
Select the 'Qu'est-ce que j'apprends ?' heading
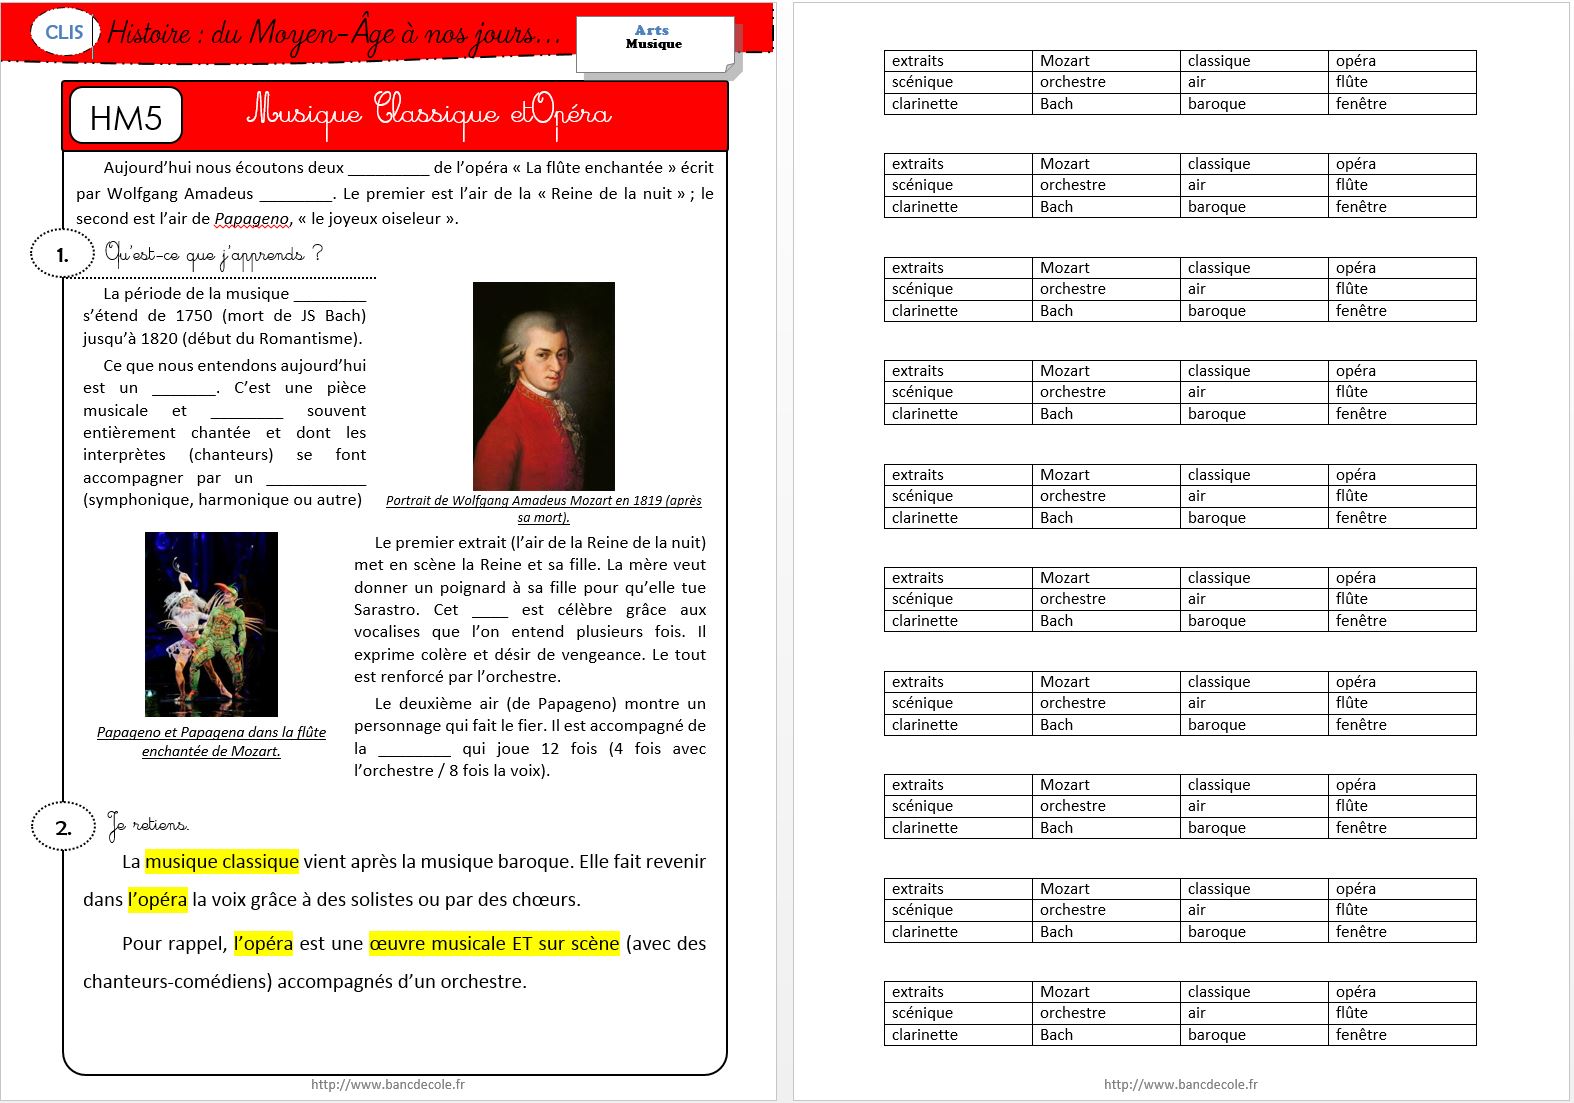point(214,253)
